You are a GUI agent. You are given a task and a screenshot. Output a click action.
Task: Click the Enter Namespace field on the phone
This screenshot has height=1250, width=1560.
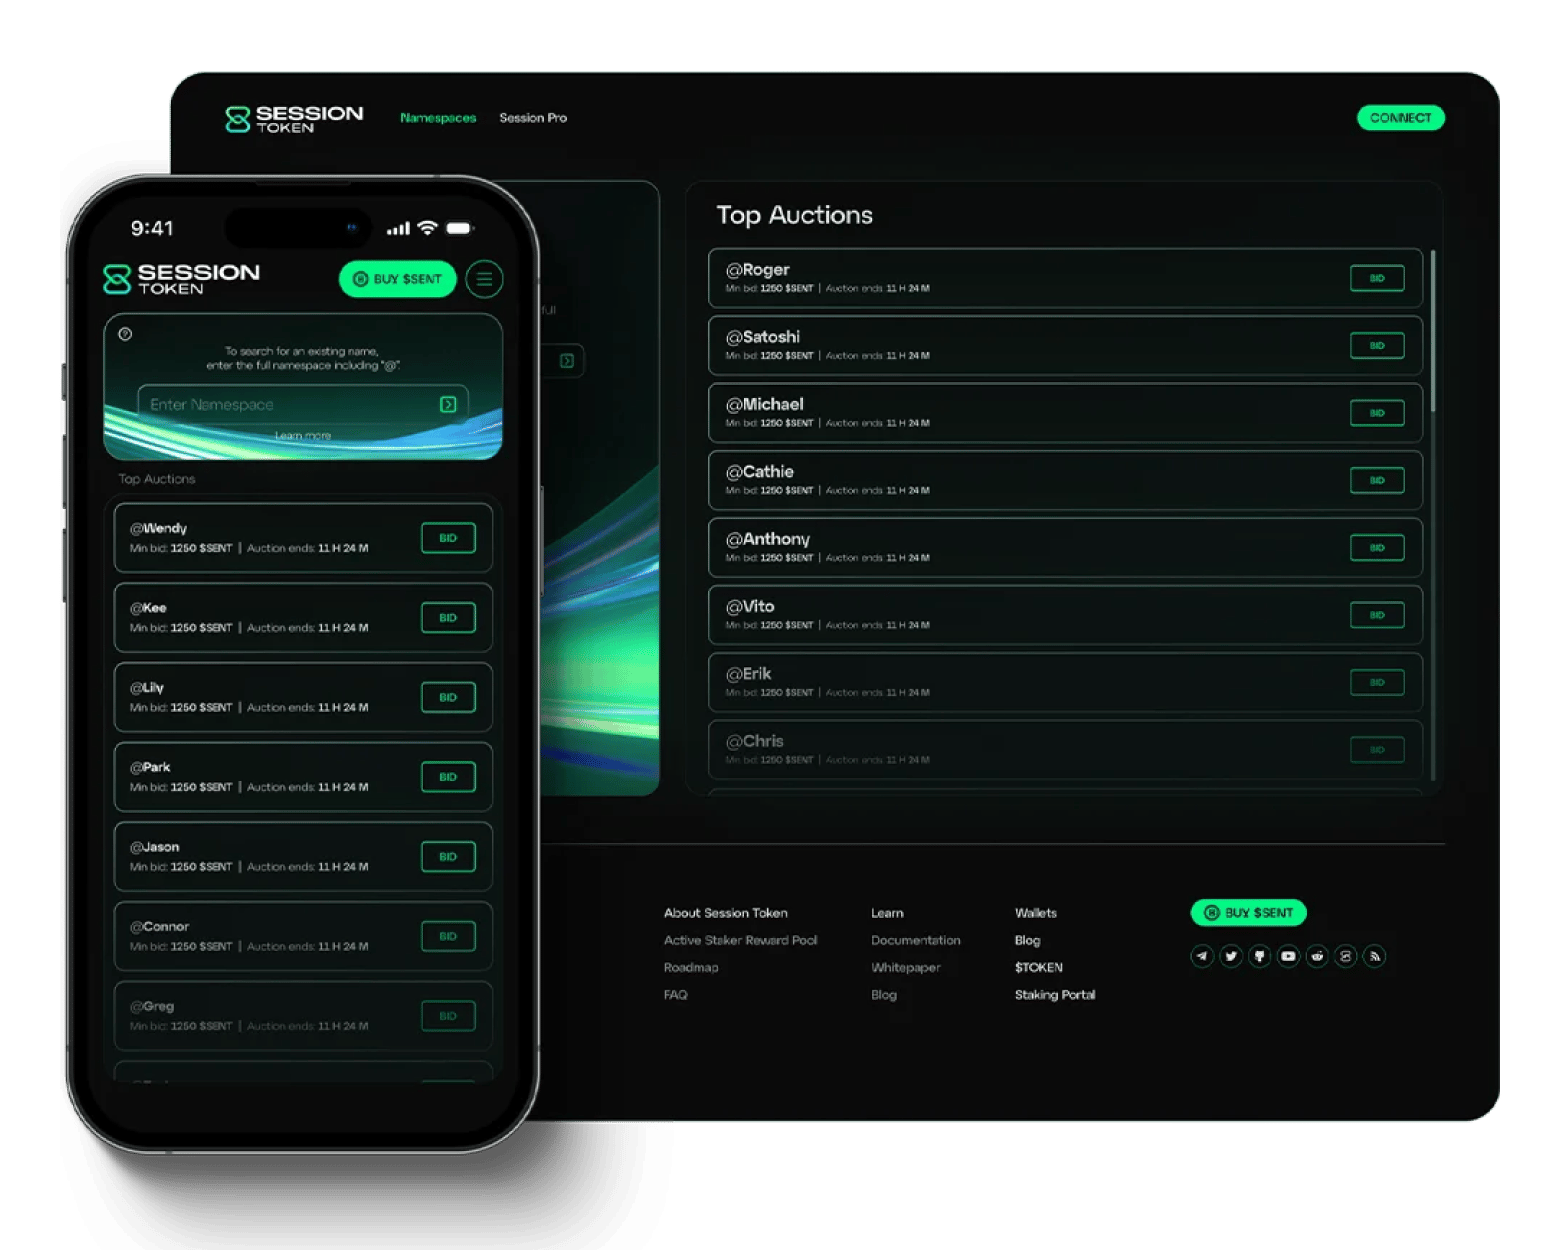tap(303, 404)
